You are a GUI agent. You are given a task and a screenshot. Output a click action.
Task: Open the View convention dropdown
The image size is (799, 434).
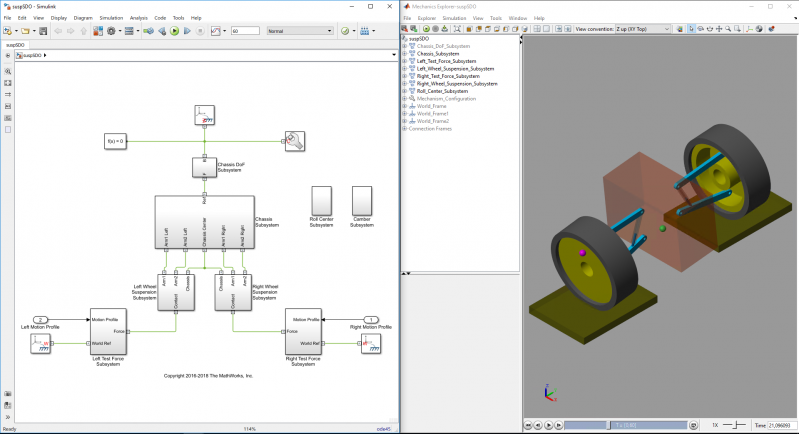(x=644, y=29)
